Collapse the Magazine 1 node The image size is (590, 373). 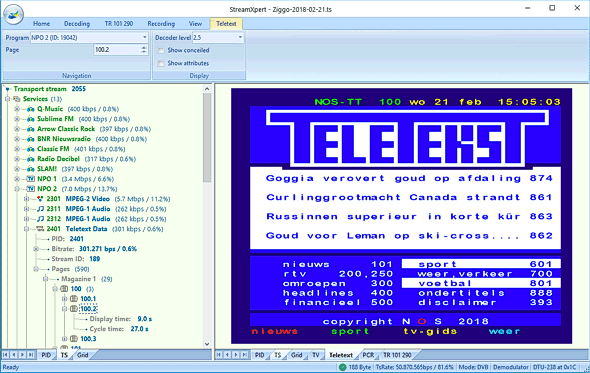[x=45, y=279]
